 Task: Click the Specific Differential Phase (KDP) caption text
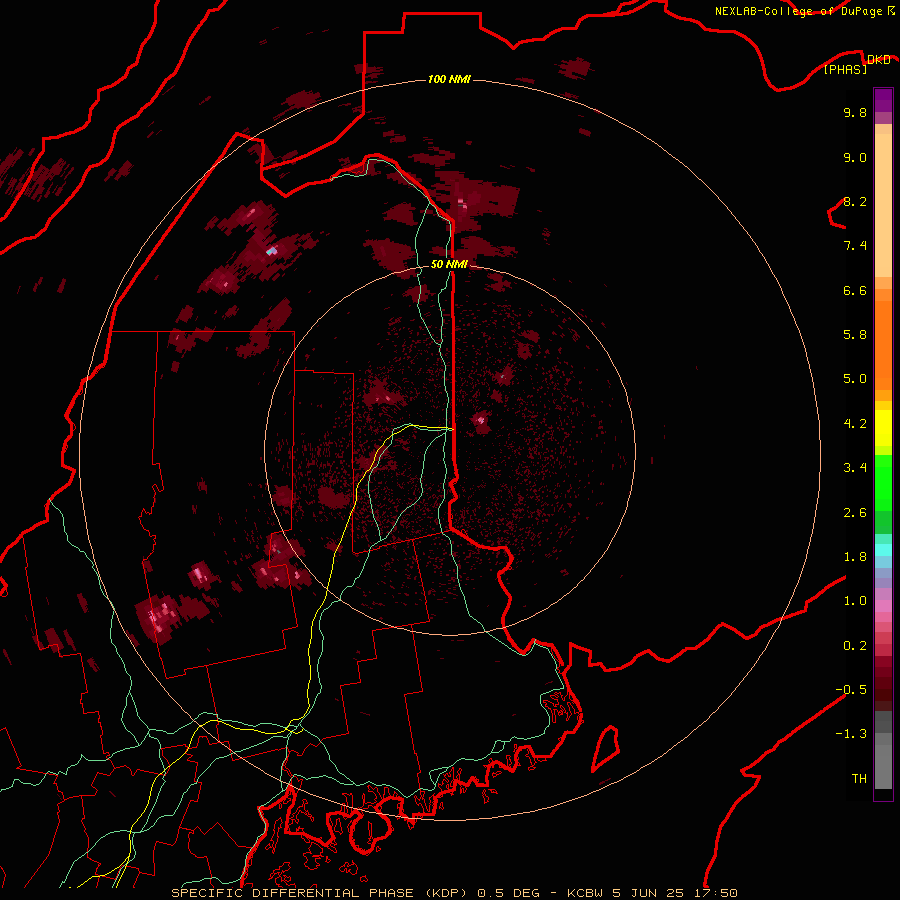(x=454, y=893)
